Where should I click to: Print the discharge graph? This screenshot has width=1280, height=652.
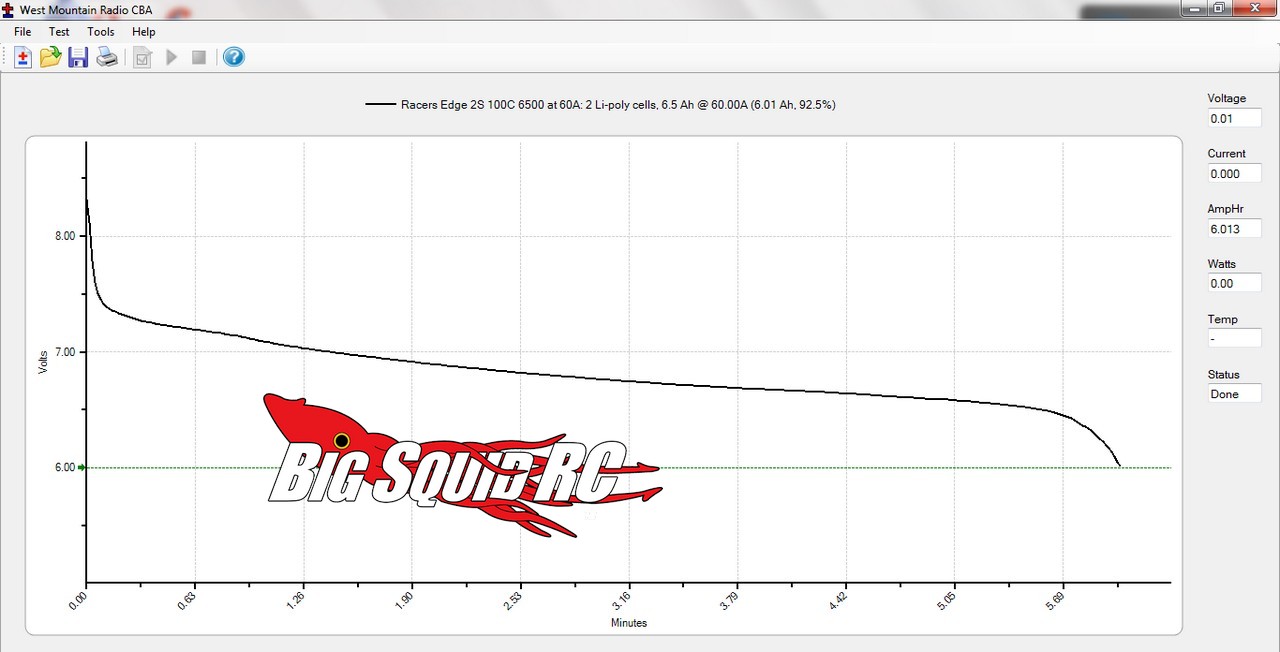(x=107, y=57)
